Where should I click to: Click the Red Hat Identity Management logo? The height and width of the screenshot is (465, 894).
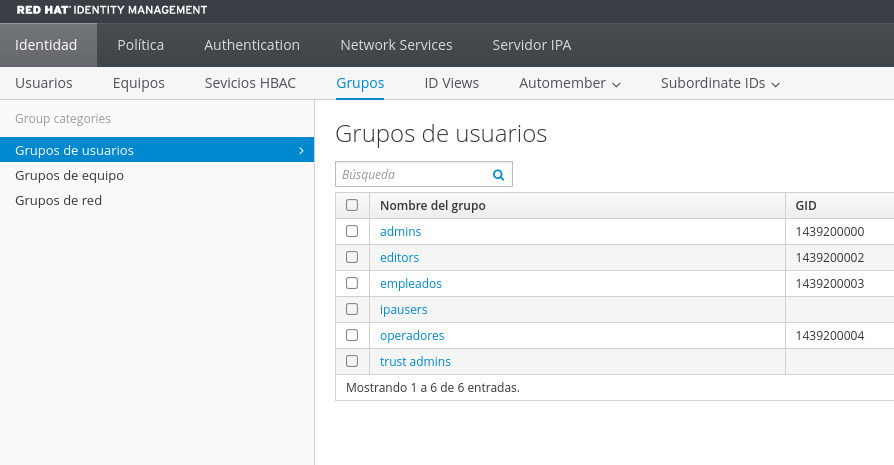click(112, 10)
